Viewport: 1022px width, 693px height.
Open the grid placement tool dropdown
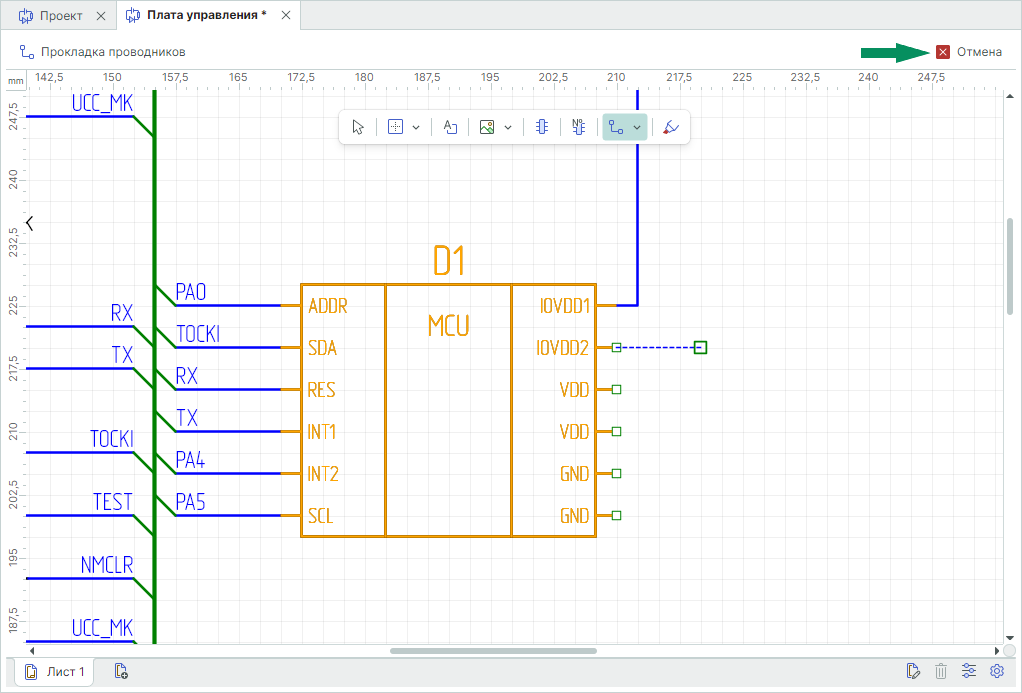pos(416,127)
